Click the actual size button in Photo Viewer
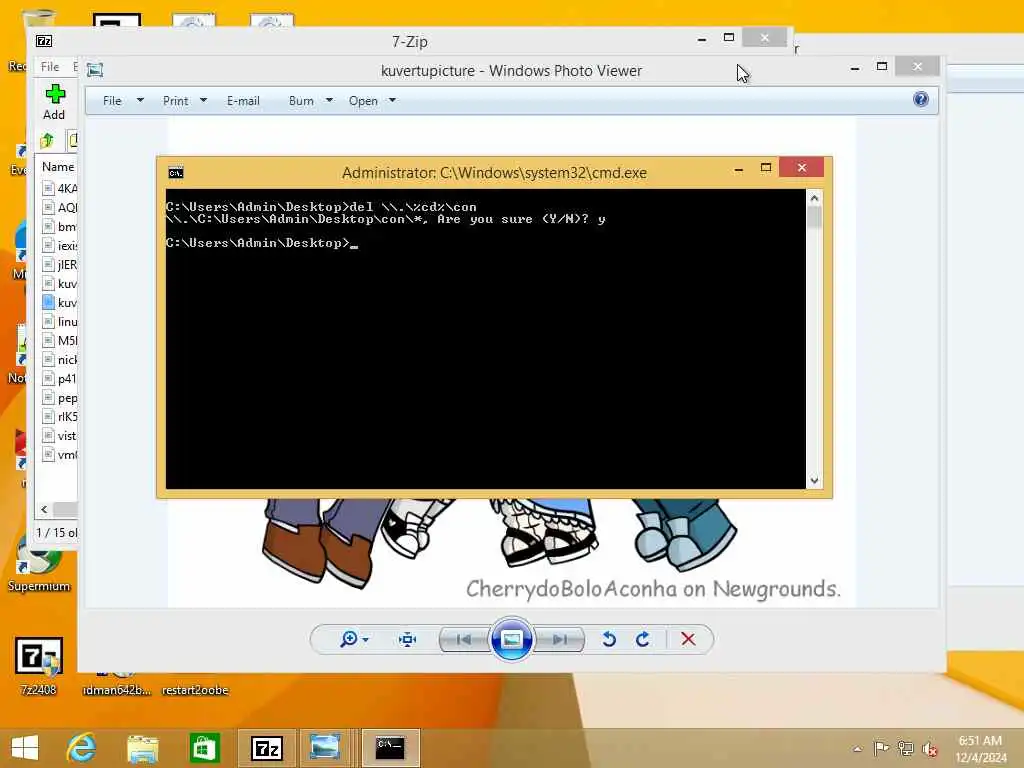The width and height of the screenshot is (1024, 768). [408, 639]
